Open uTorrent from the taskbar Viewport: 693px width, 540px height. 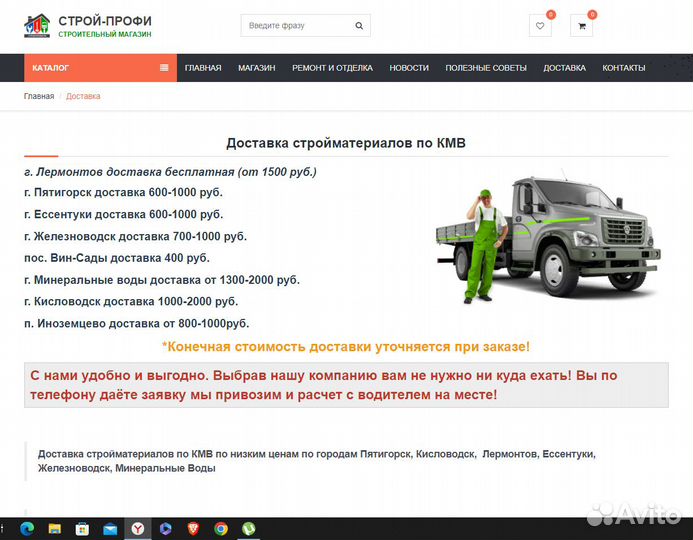[x=248, y=529]
